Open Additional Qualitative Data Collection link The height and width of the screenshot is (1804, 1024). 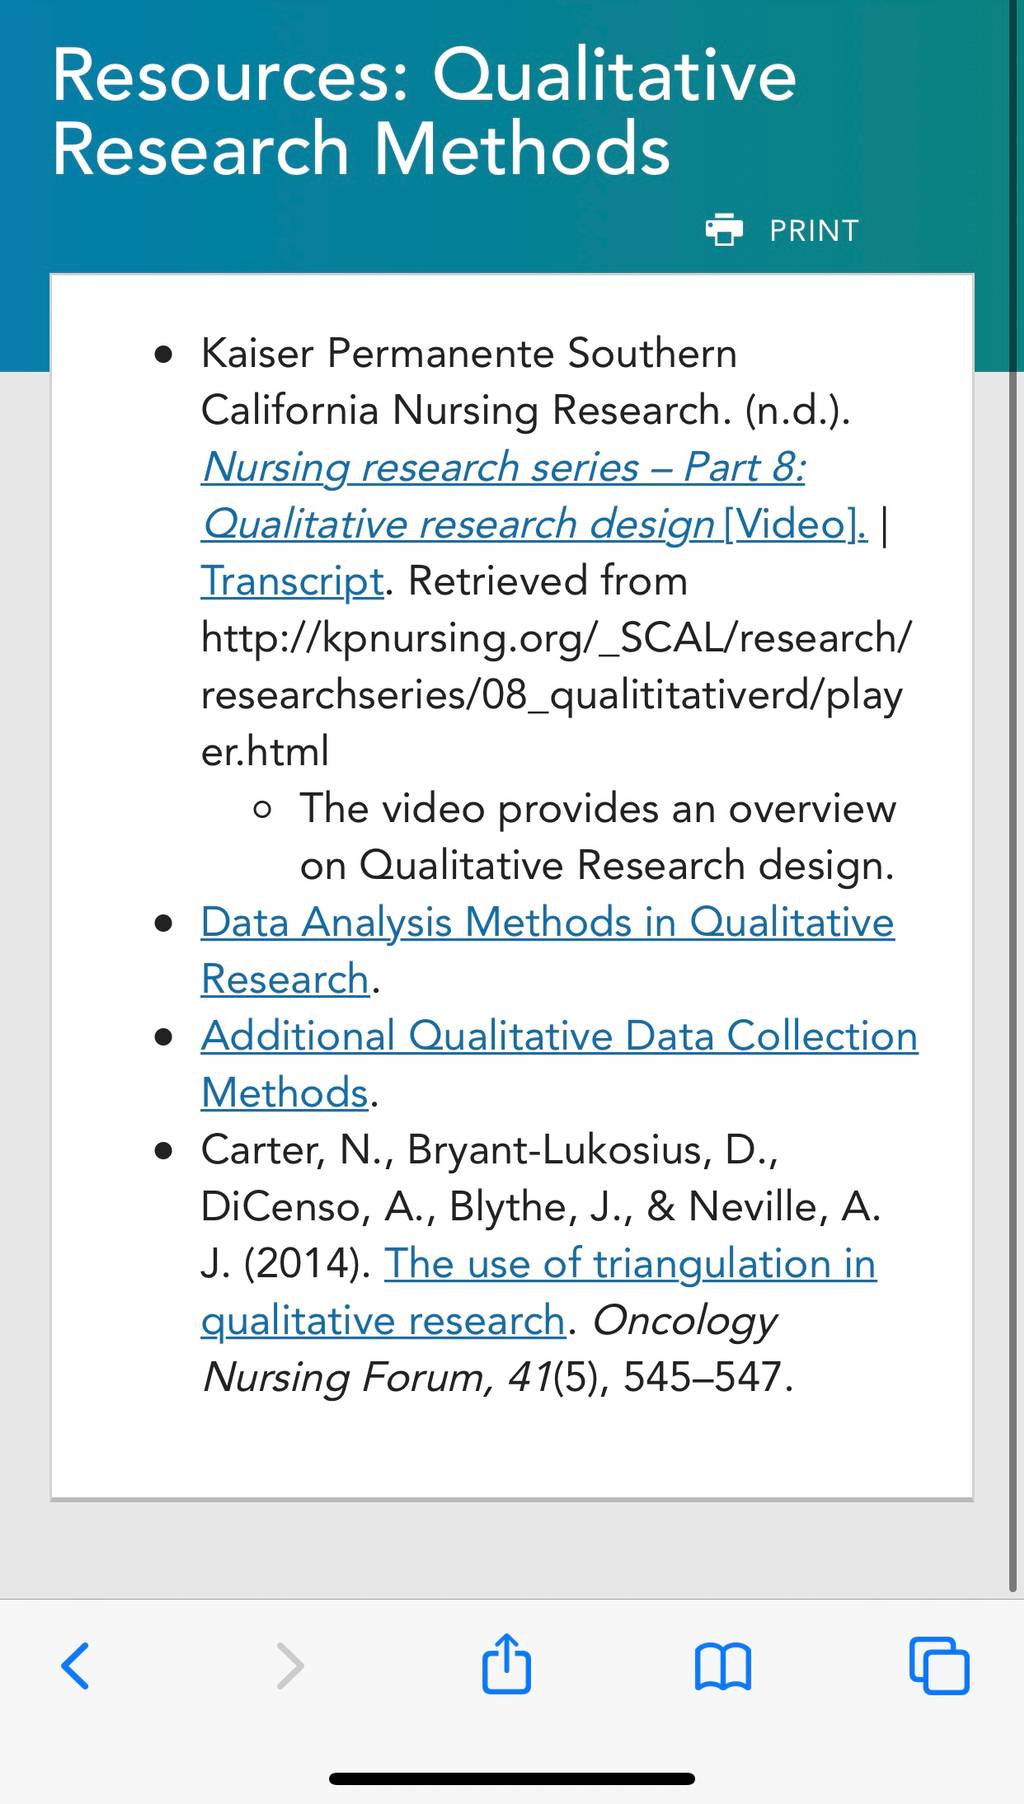pyautogui.click(x=559, y=1036)
